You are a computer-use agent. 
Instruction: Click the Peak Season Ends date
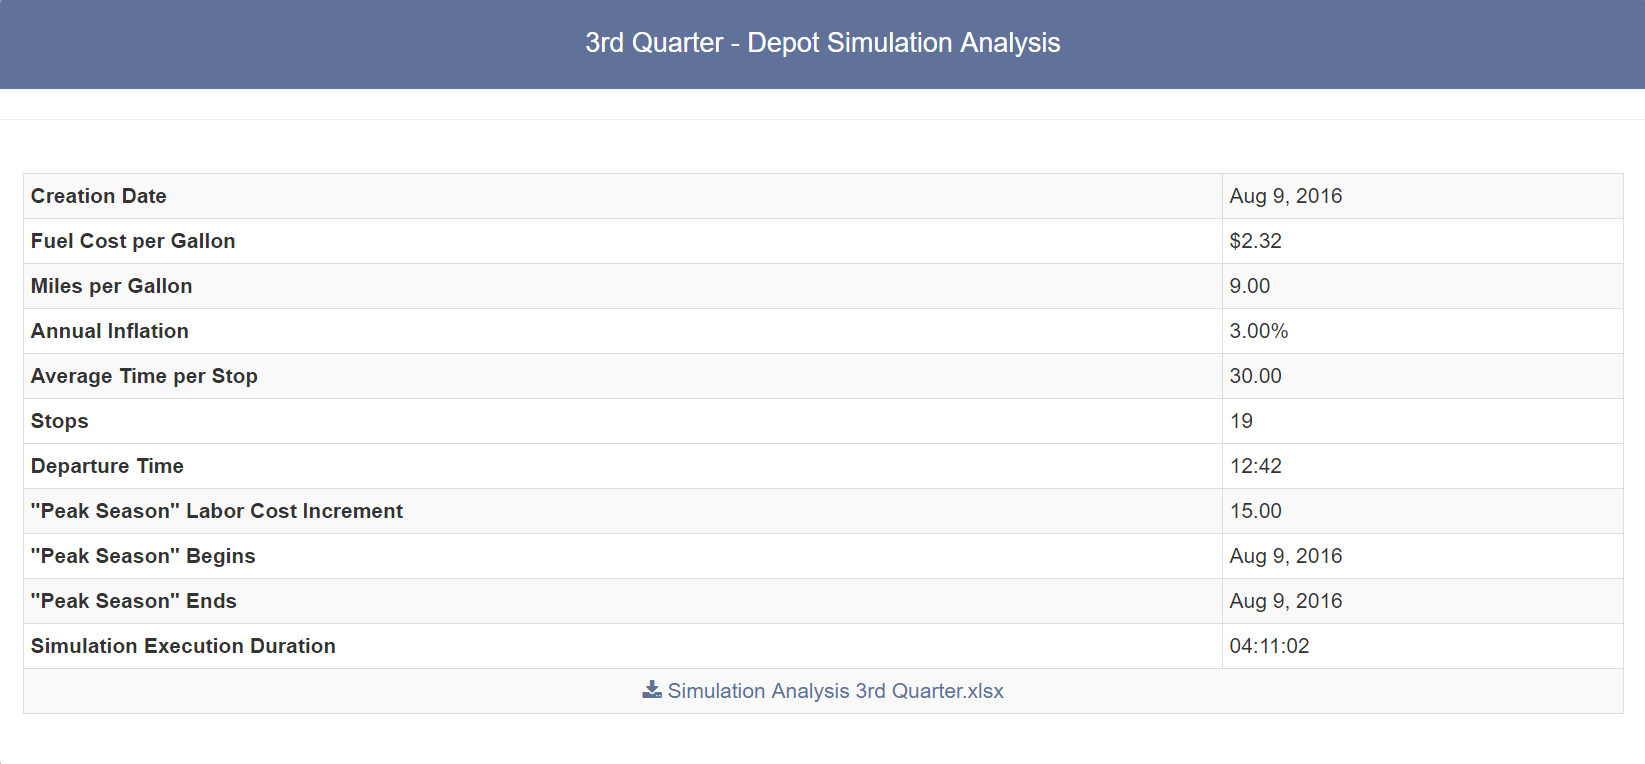coord(1286,601)
